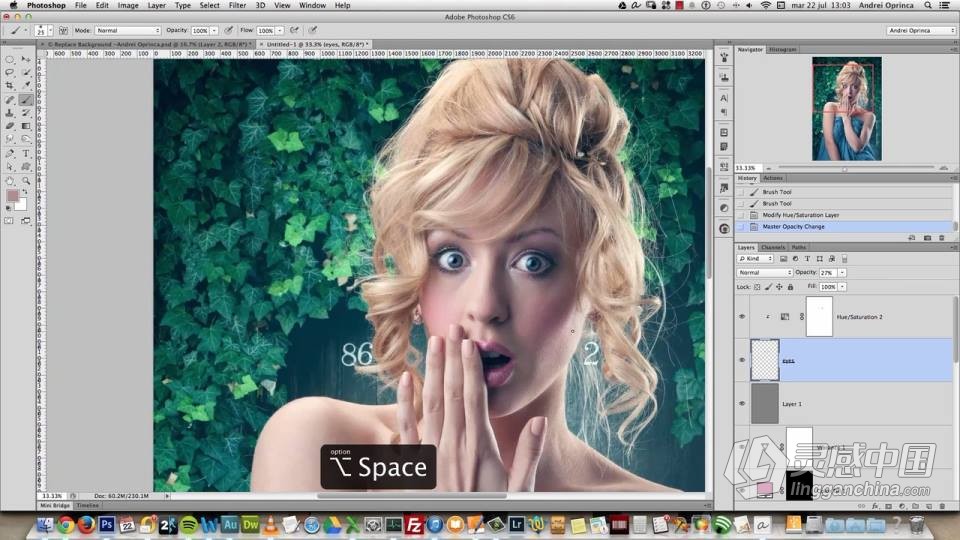
Task: Open the brush preset picker arrow
Action: (x=50, y=30)
